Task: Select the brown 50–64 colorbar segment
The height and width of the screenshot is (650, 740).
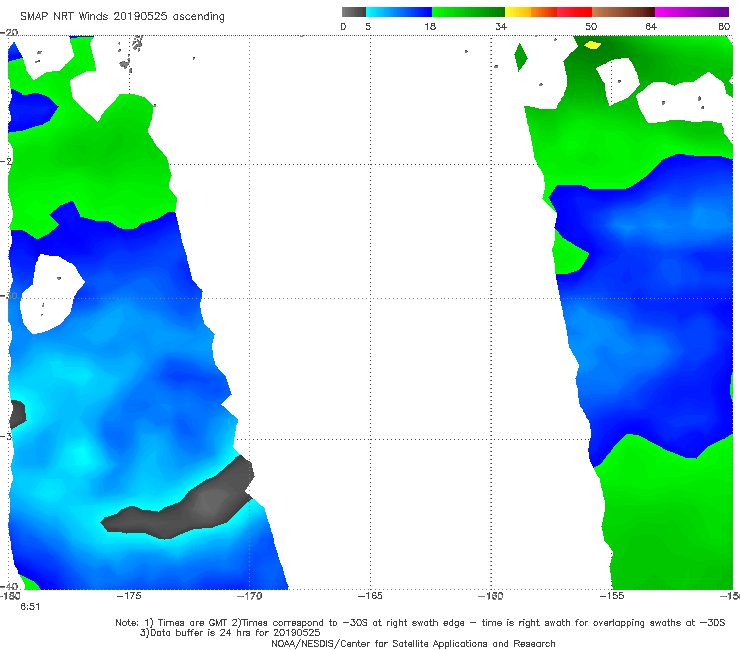Action: click(623, 12)
